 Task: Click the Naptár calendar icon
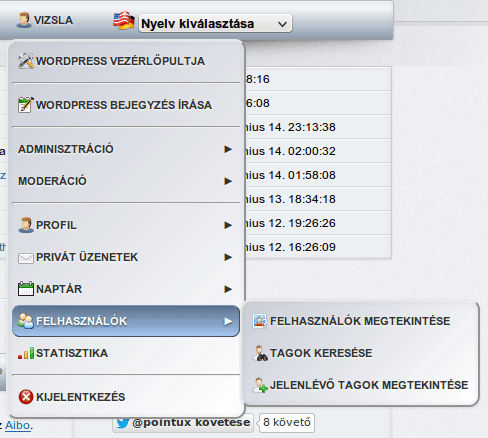click(x=26, y=289)
